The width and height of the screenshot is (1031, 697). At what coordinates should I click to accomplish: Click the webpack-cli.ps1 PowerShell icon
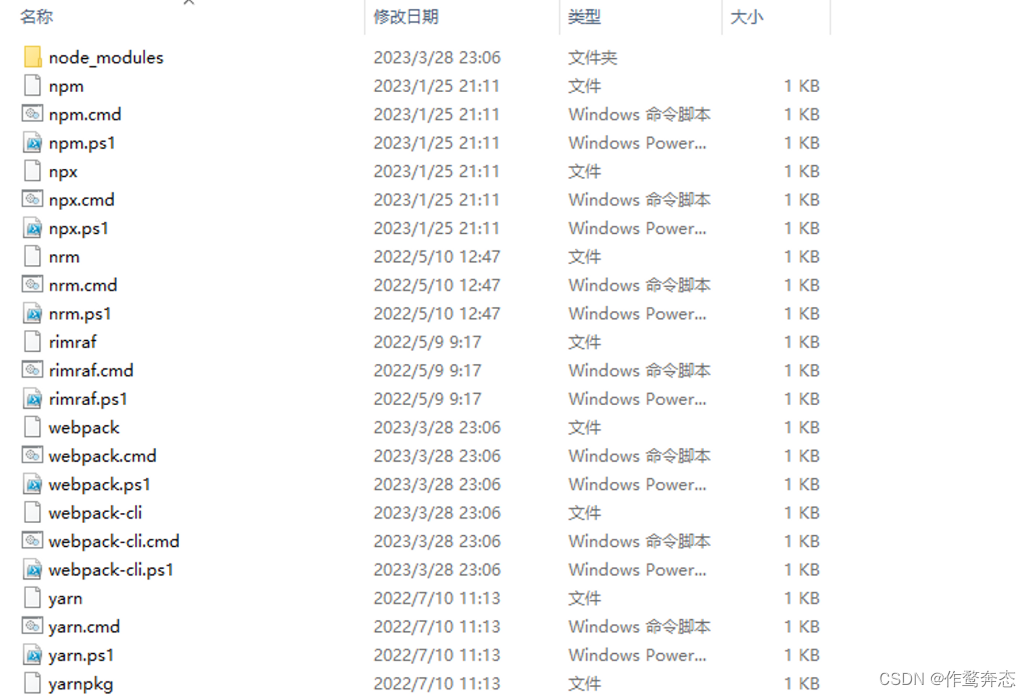tap(32, 570)
